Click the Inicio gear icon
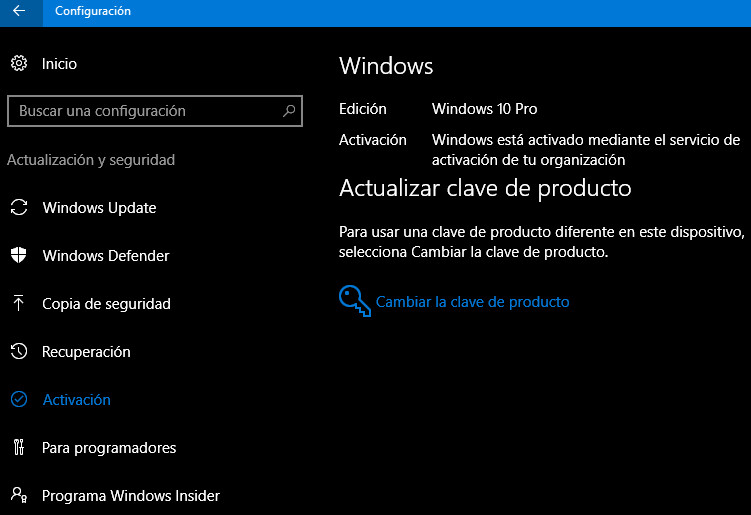Viewport: 751px width, 515px height. [19, 64]
